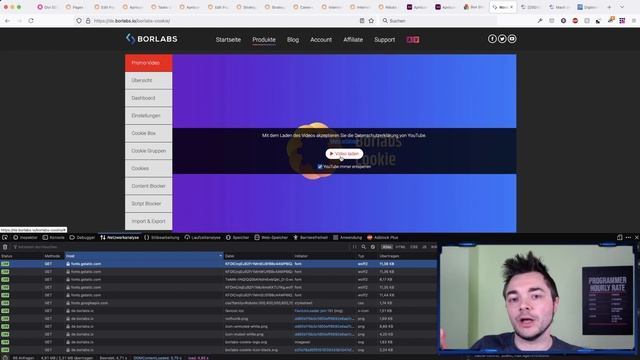Pause network recording in devtools
This screenshot has height=360, width=640.
(x=354, y=247)
